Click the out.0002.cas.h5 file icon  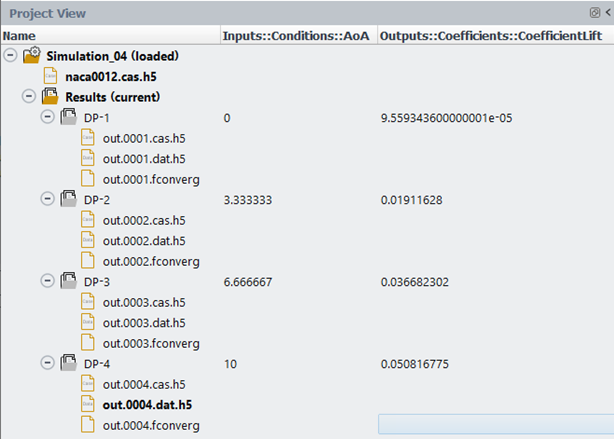88,219
